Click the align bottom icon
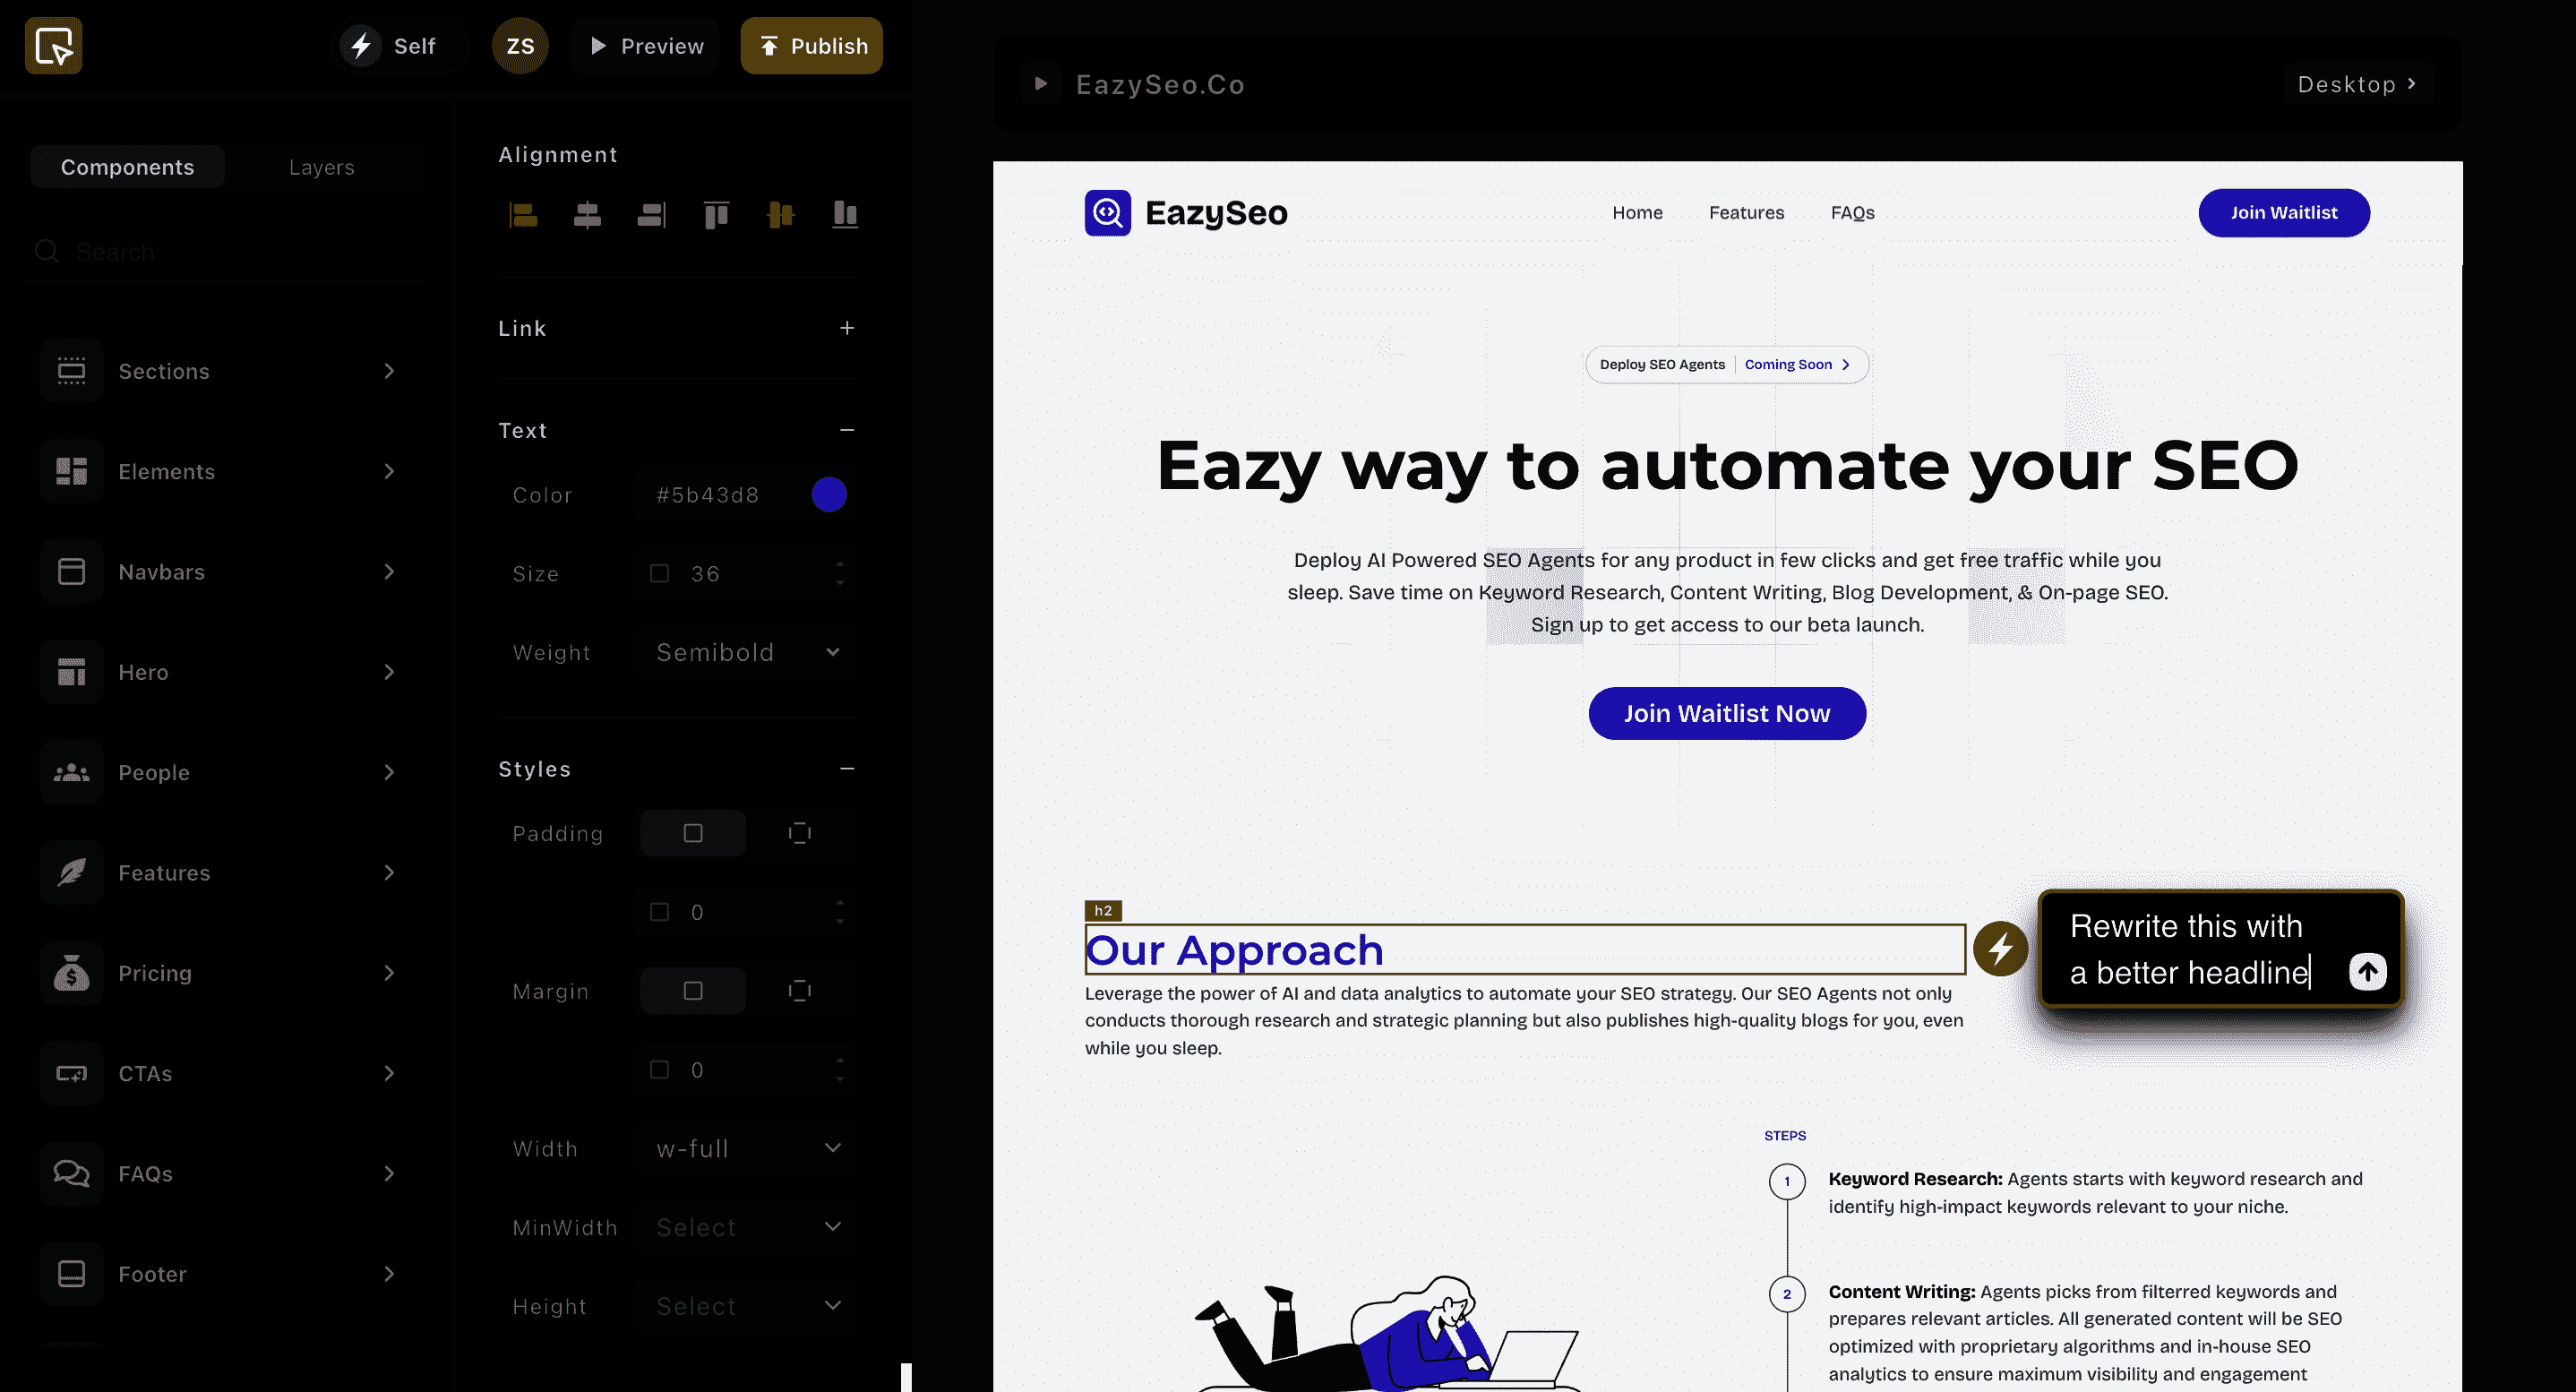Screen dimensions: 2576x1392 (845, 215)
